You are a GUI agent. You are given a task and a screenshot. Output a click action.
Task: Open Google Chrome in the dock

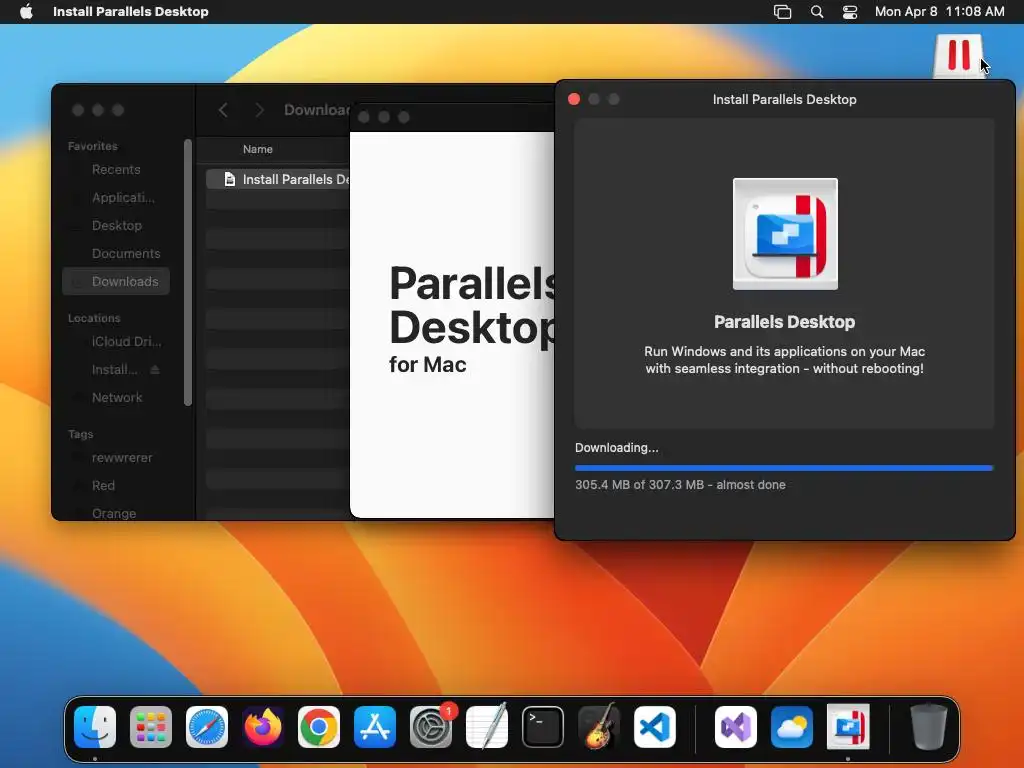[319, 727]
